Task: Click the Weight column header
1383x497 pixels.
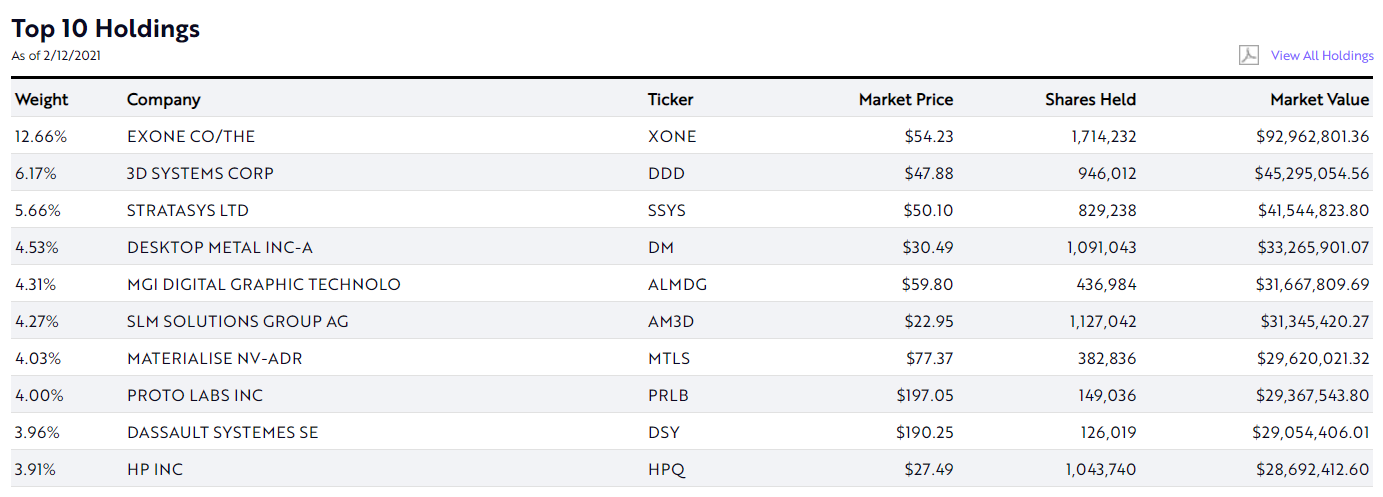Action: 42,99
